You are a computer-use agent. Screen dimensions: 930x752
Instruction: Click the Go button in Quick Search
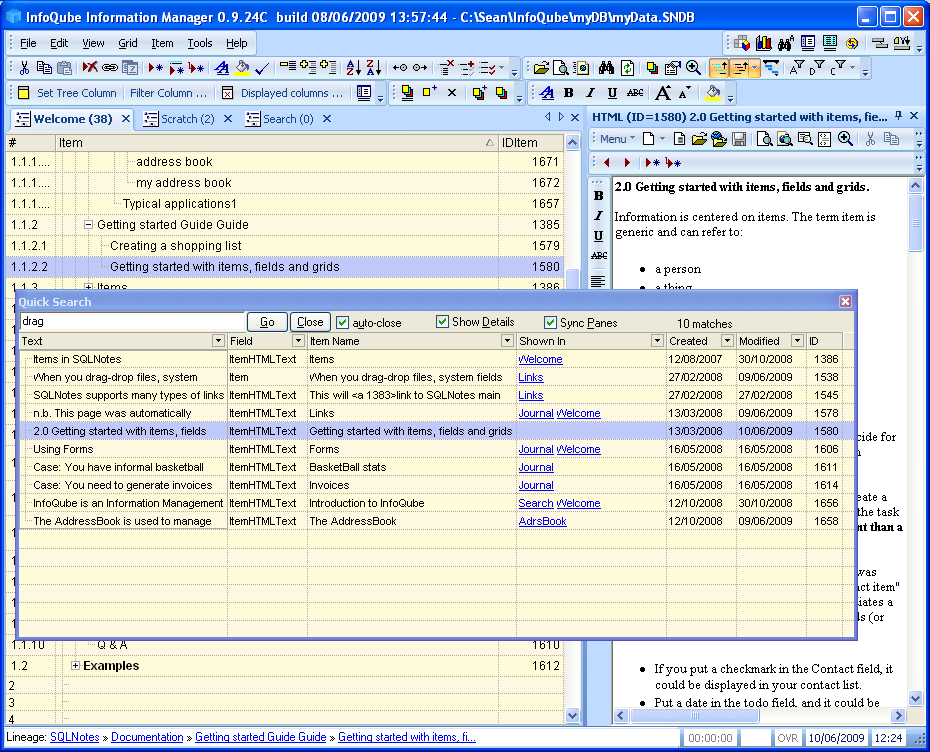pos(267,322)
